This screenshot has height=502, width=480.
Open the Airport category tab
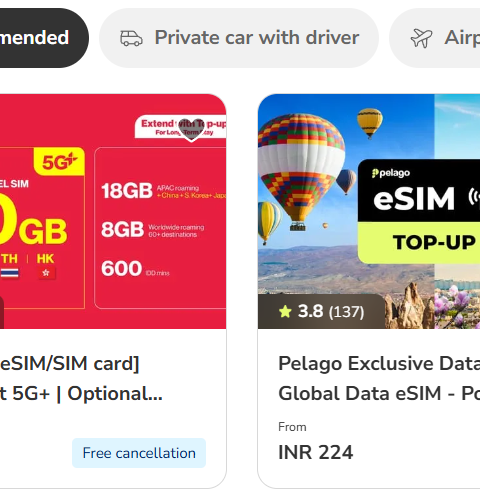coord(435,38)
